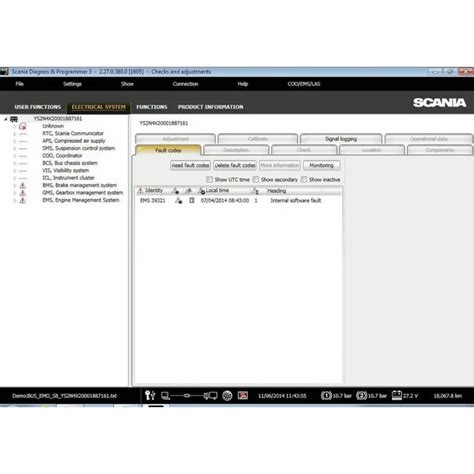Switch to the USER FUNCTIONS tab
This screenshot has width=474, height=474.
click(x=38, y=107)
